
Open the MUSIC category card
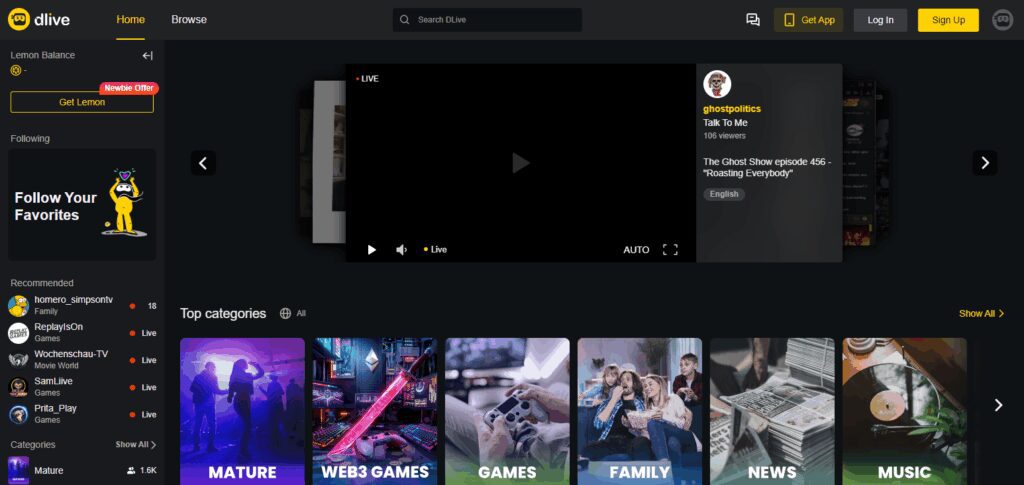(x=905, y=411)
